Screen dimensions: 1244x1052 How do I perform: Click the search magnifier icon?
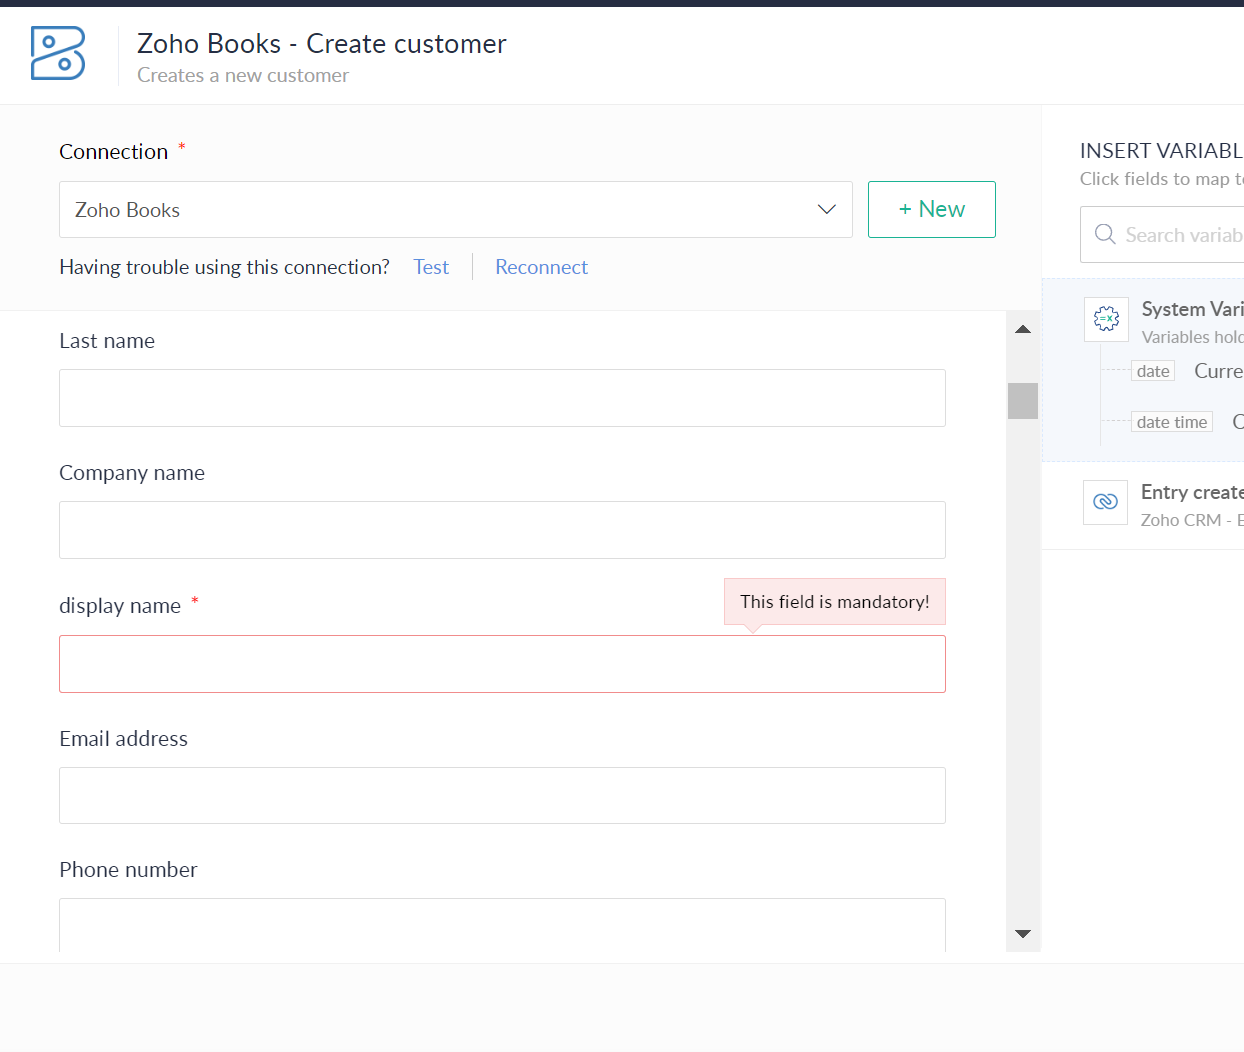point(1104,234)
